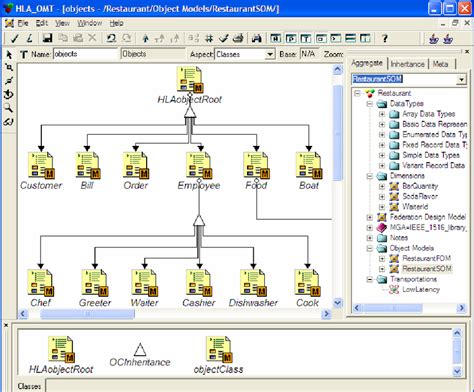
Task: Expand the Notes folder
Action: tap(370, 238)
